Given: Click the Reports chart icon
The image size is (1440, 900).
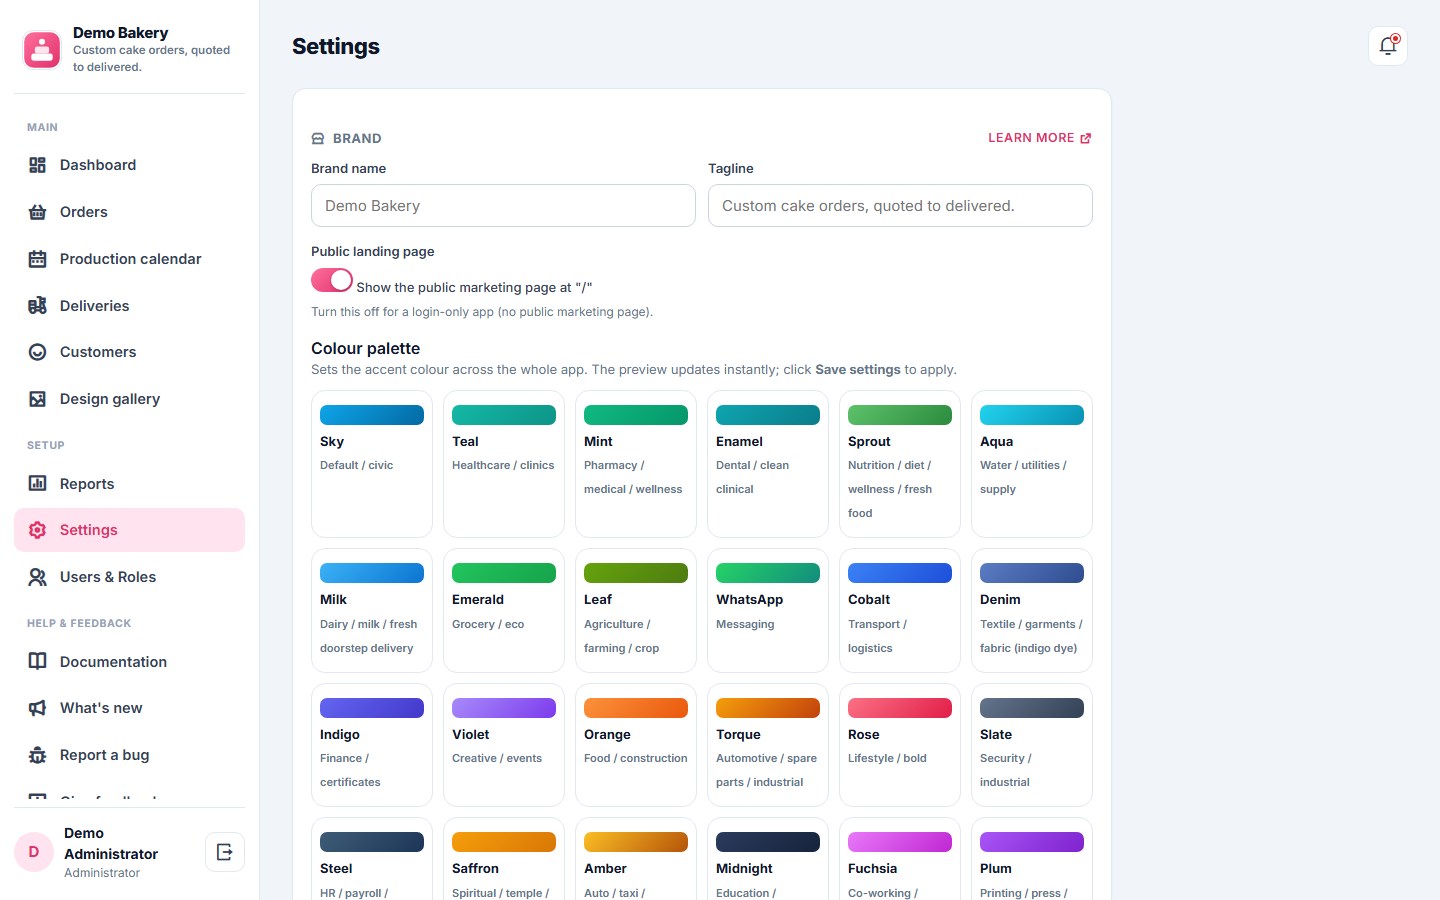Looking at the screenshot, I should point(37,484).
